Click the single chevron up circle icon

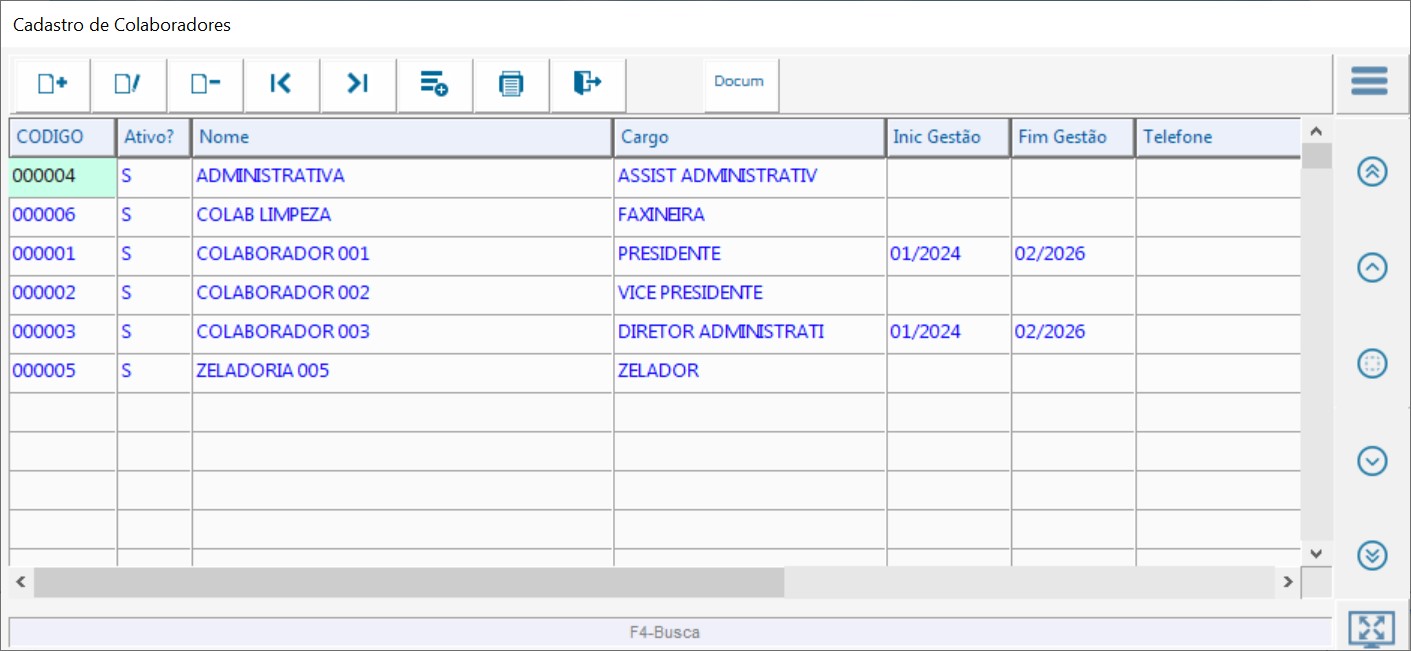pyautogui.click(x=1372, y=268)
